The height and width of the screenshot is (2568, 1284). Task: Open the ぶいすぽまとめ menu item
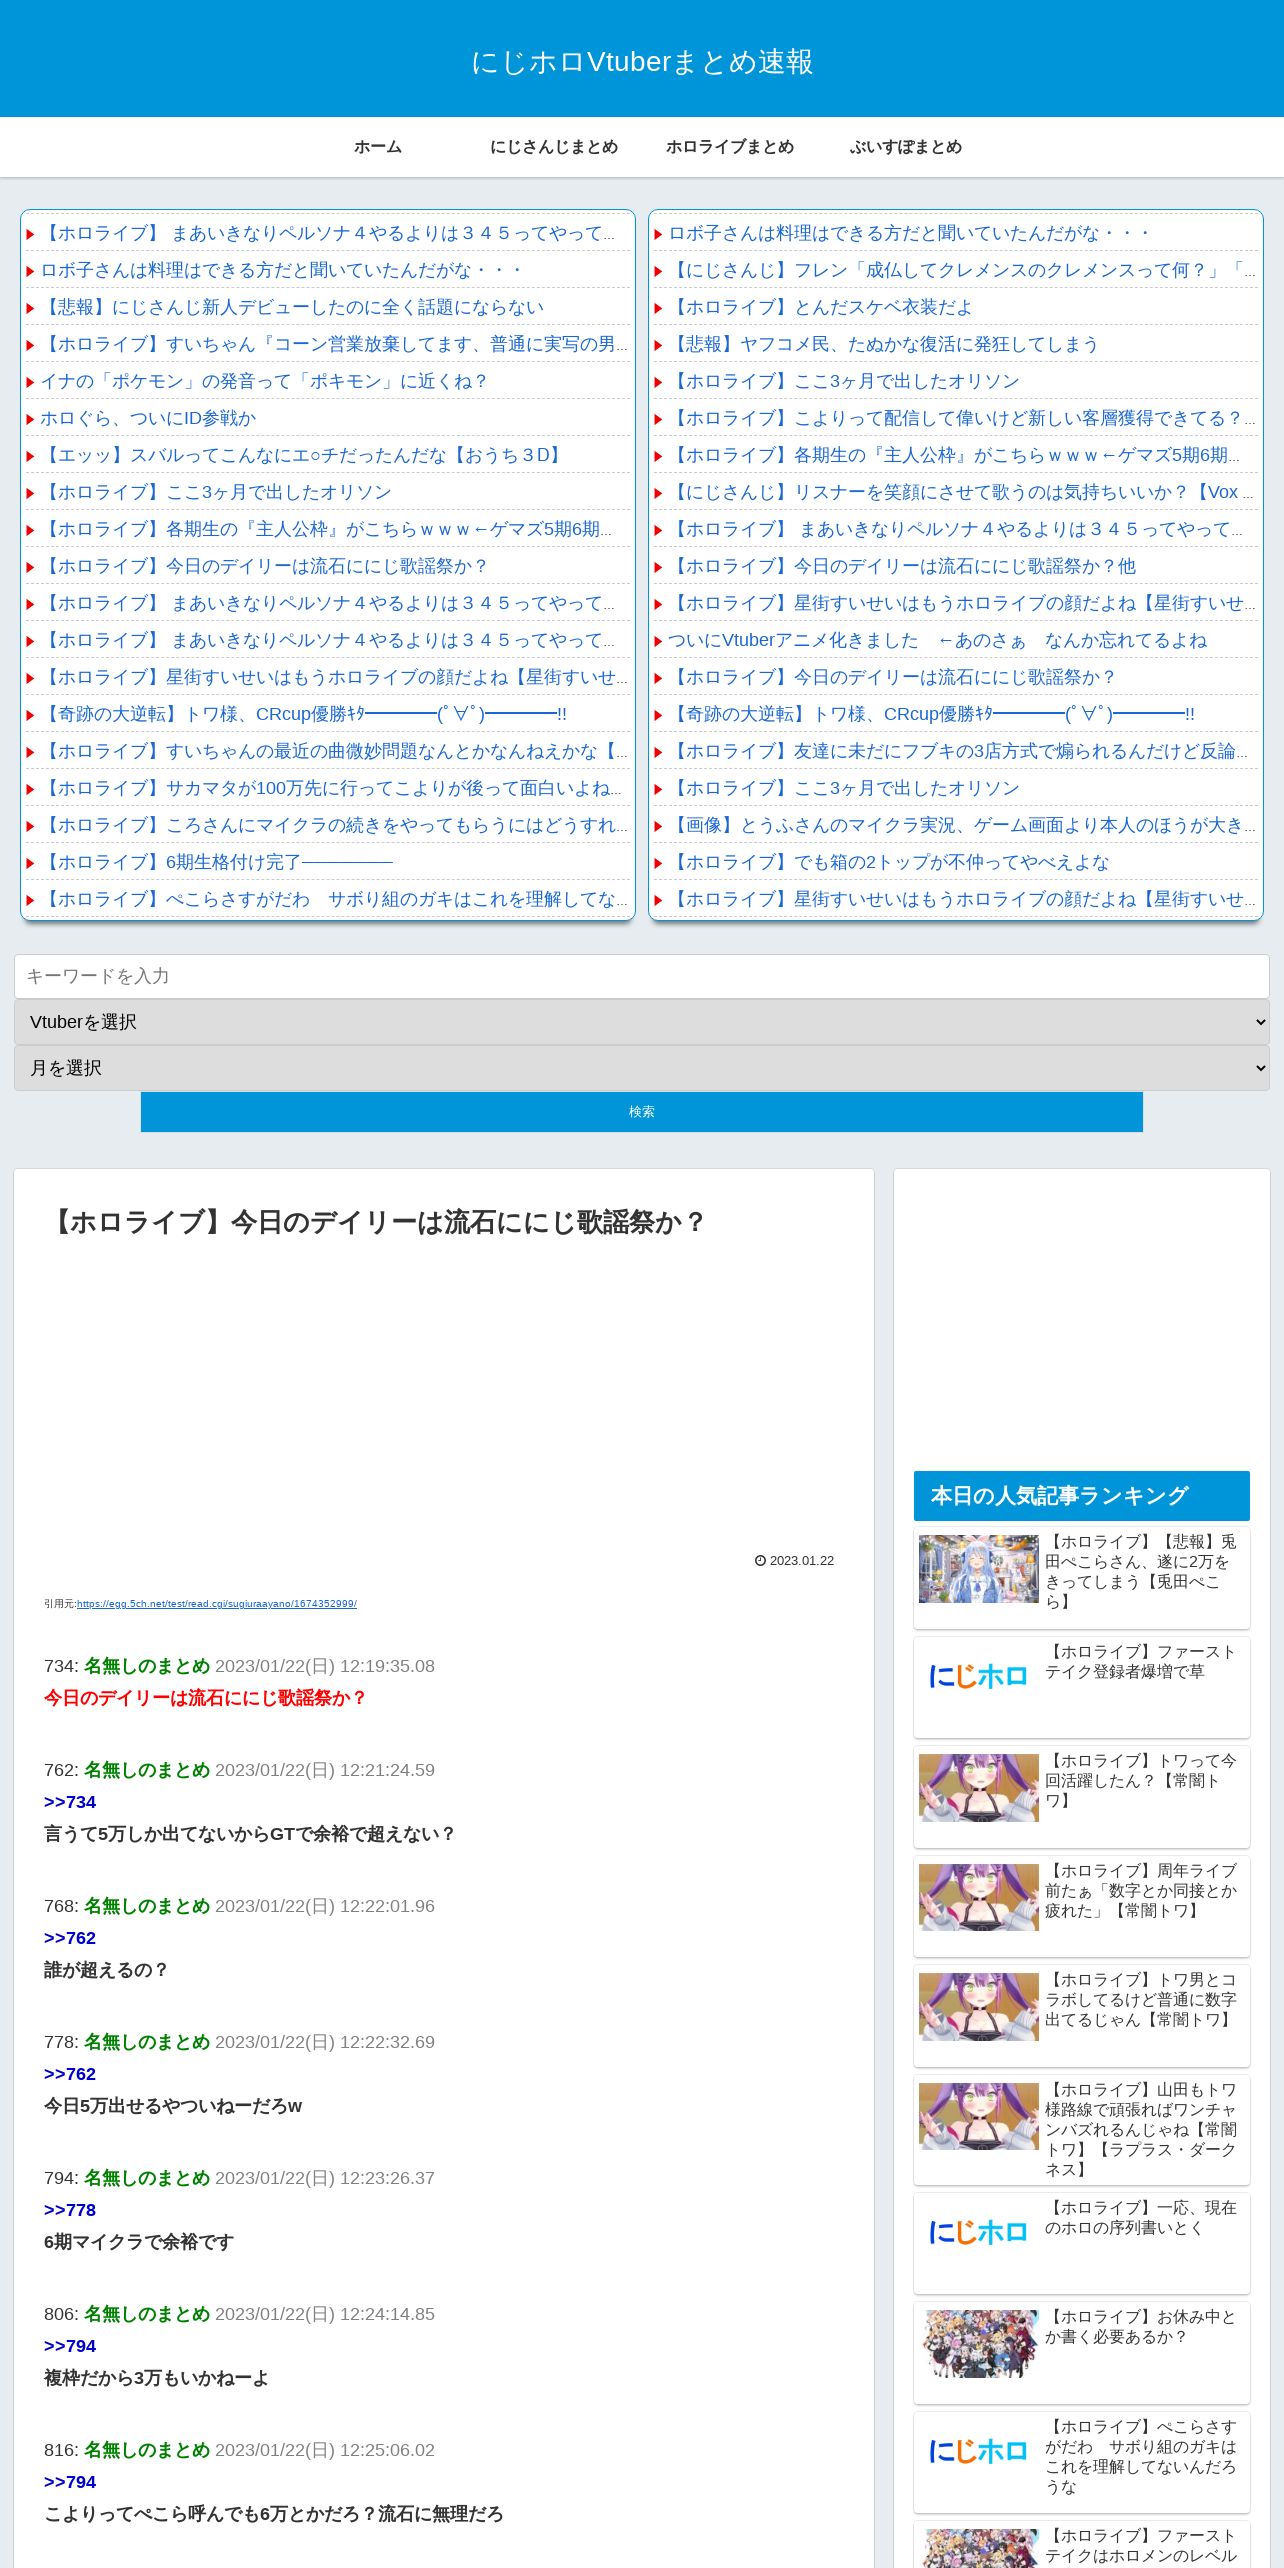tap(906, 147)
